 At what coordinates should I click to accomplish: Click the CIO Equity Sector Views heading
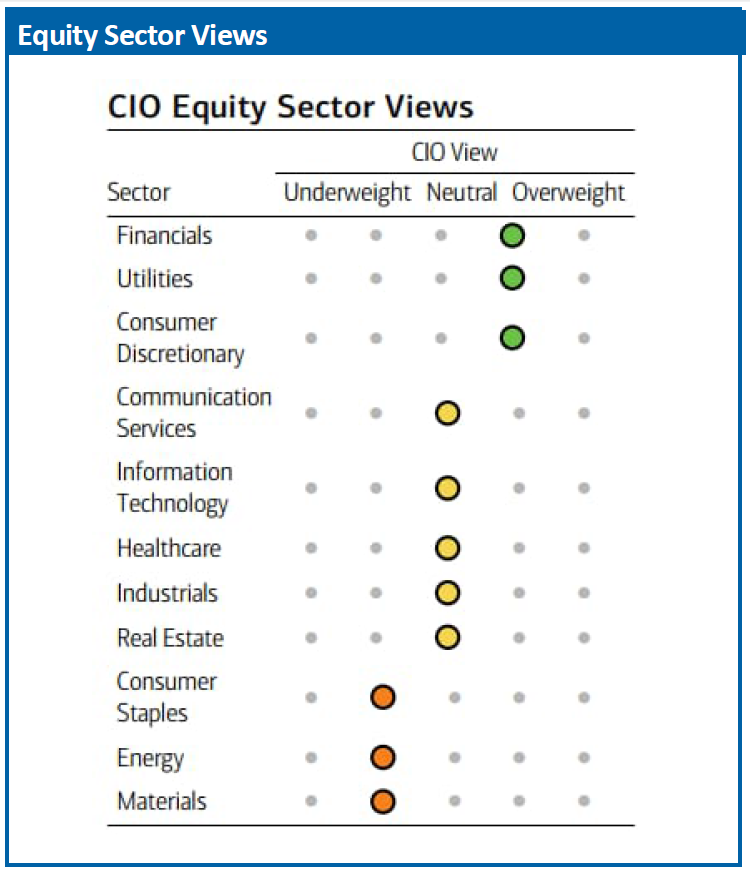click(x=290, y=108)
